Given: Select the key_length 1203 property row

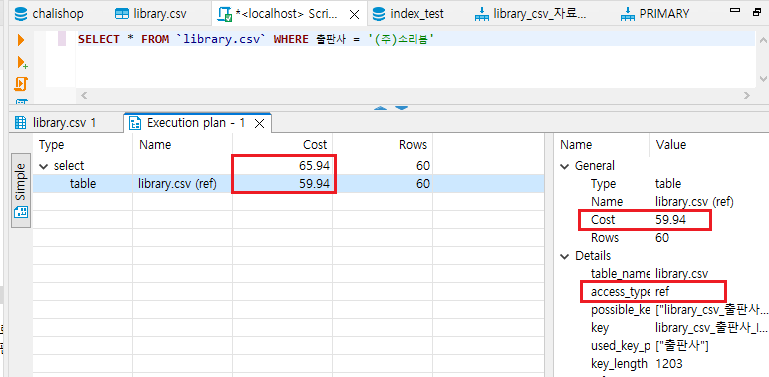Looking at the screenshot, I should (x=662, y=364).
